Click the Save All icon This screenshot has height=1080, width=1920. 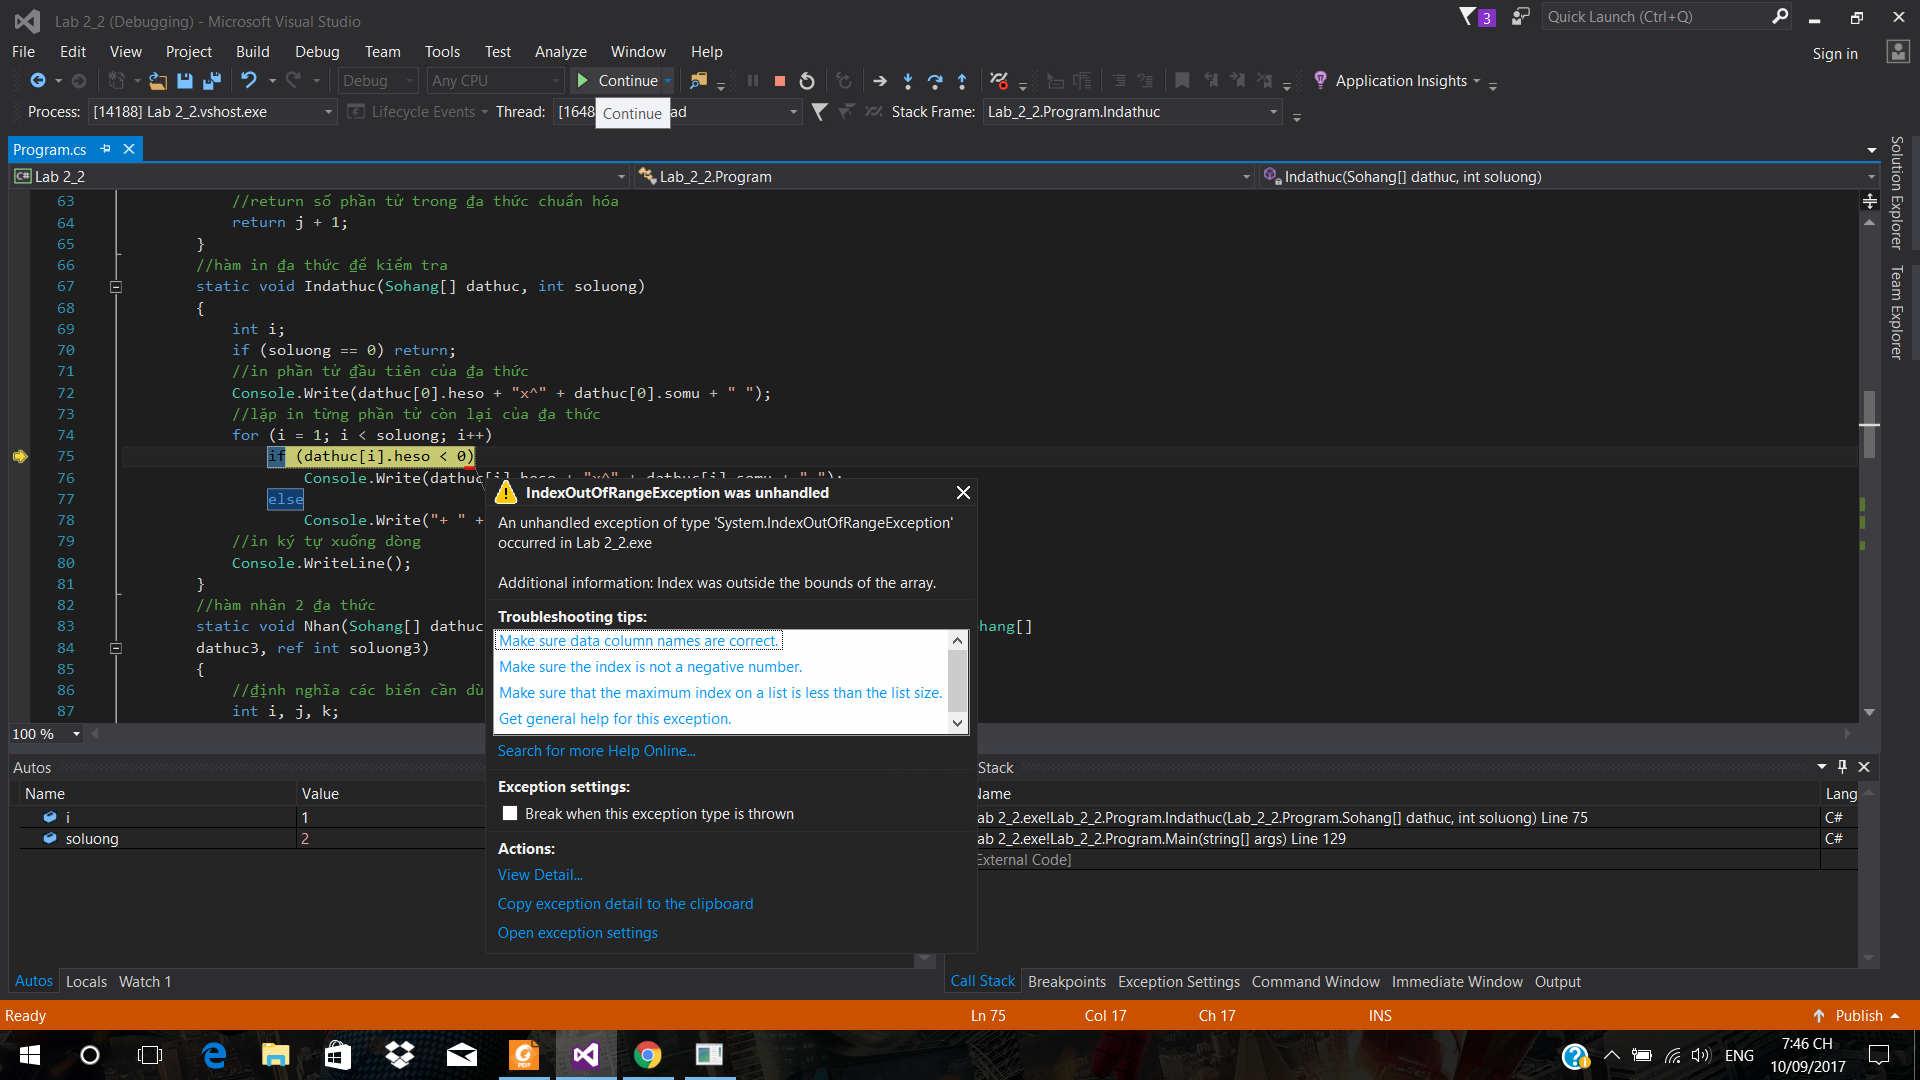(212, 81)
